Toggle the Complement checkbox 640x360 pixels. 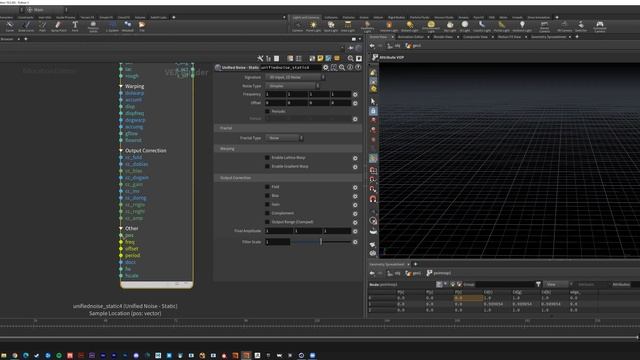pos(267,213)
